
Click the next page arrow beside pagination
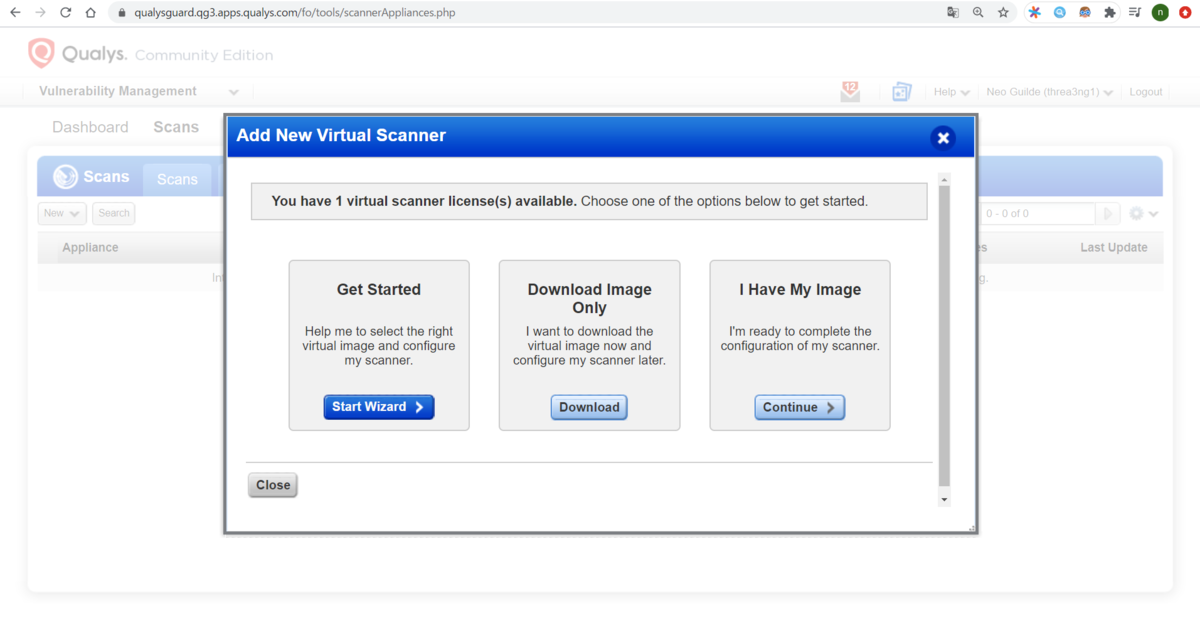click(1107, 214)
